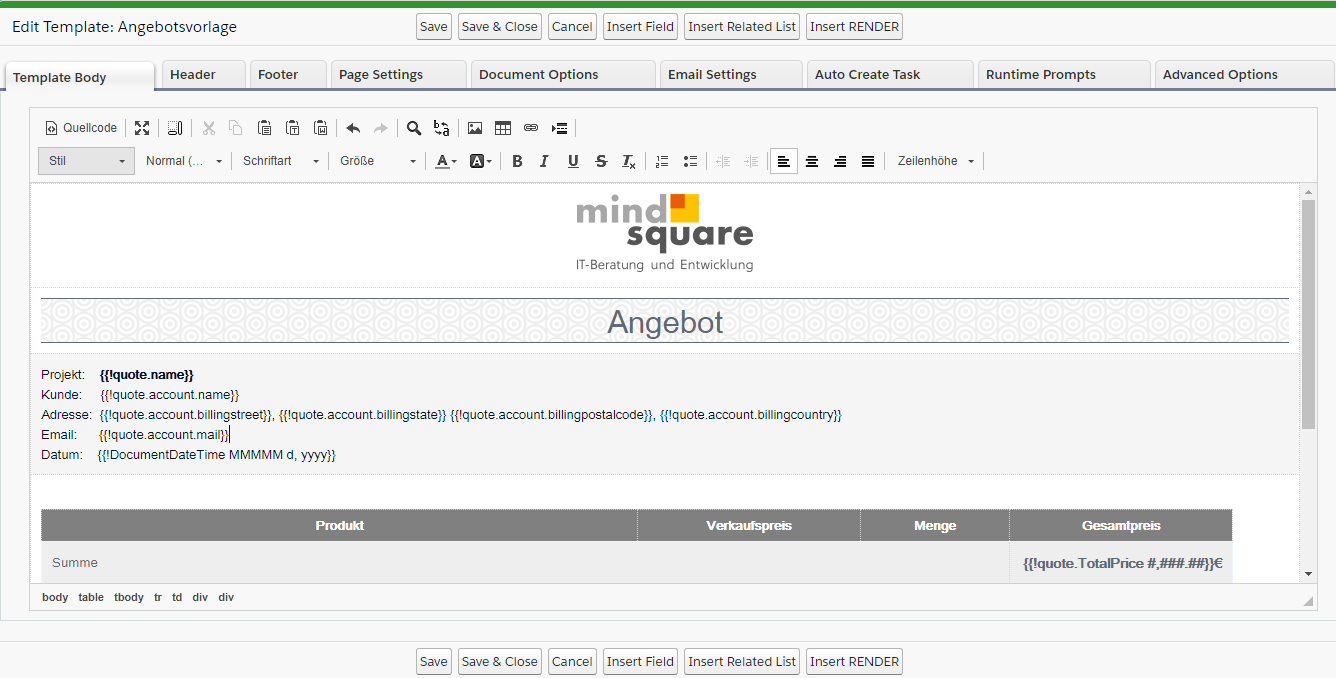Click Save in the top button bar
Viewport: 1336px width, 678px height.
434,27
